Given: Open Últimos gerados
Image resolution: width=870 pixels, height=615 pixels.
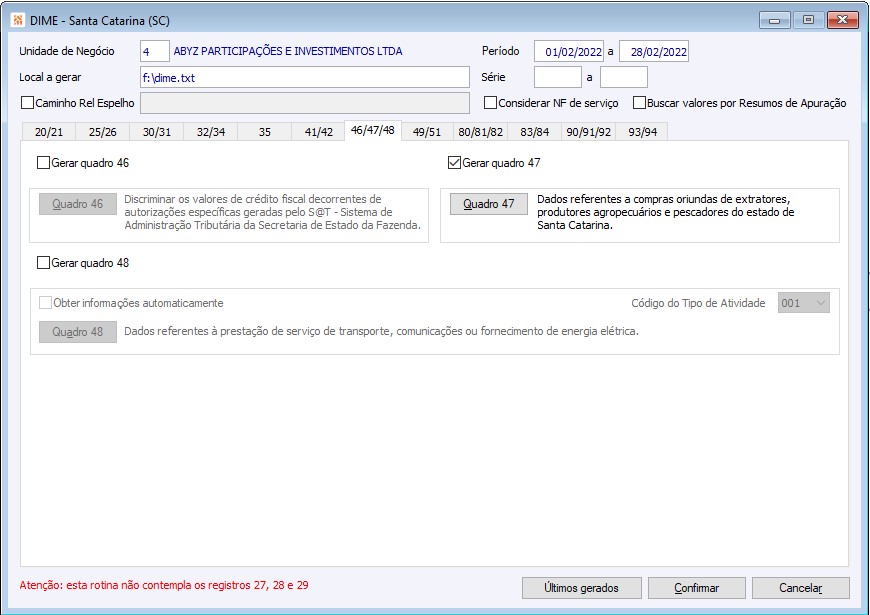Looking at the screenshot, I should (x=581, y=588).
